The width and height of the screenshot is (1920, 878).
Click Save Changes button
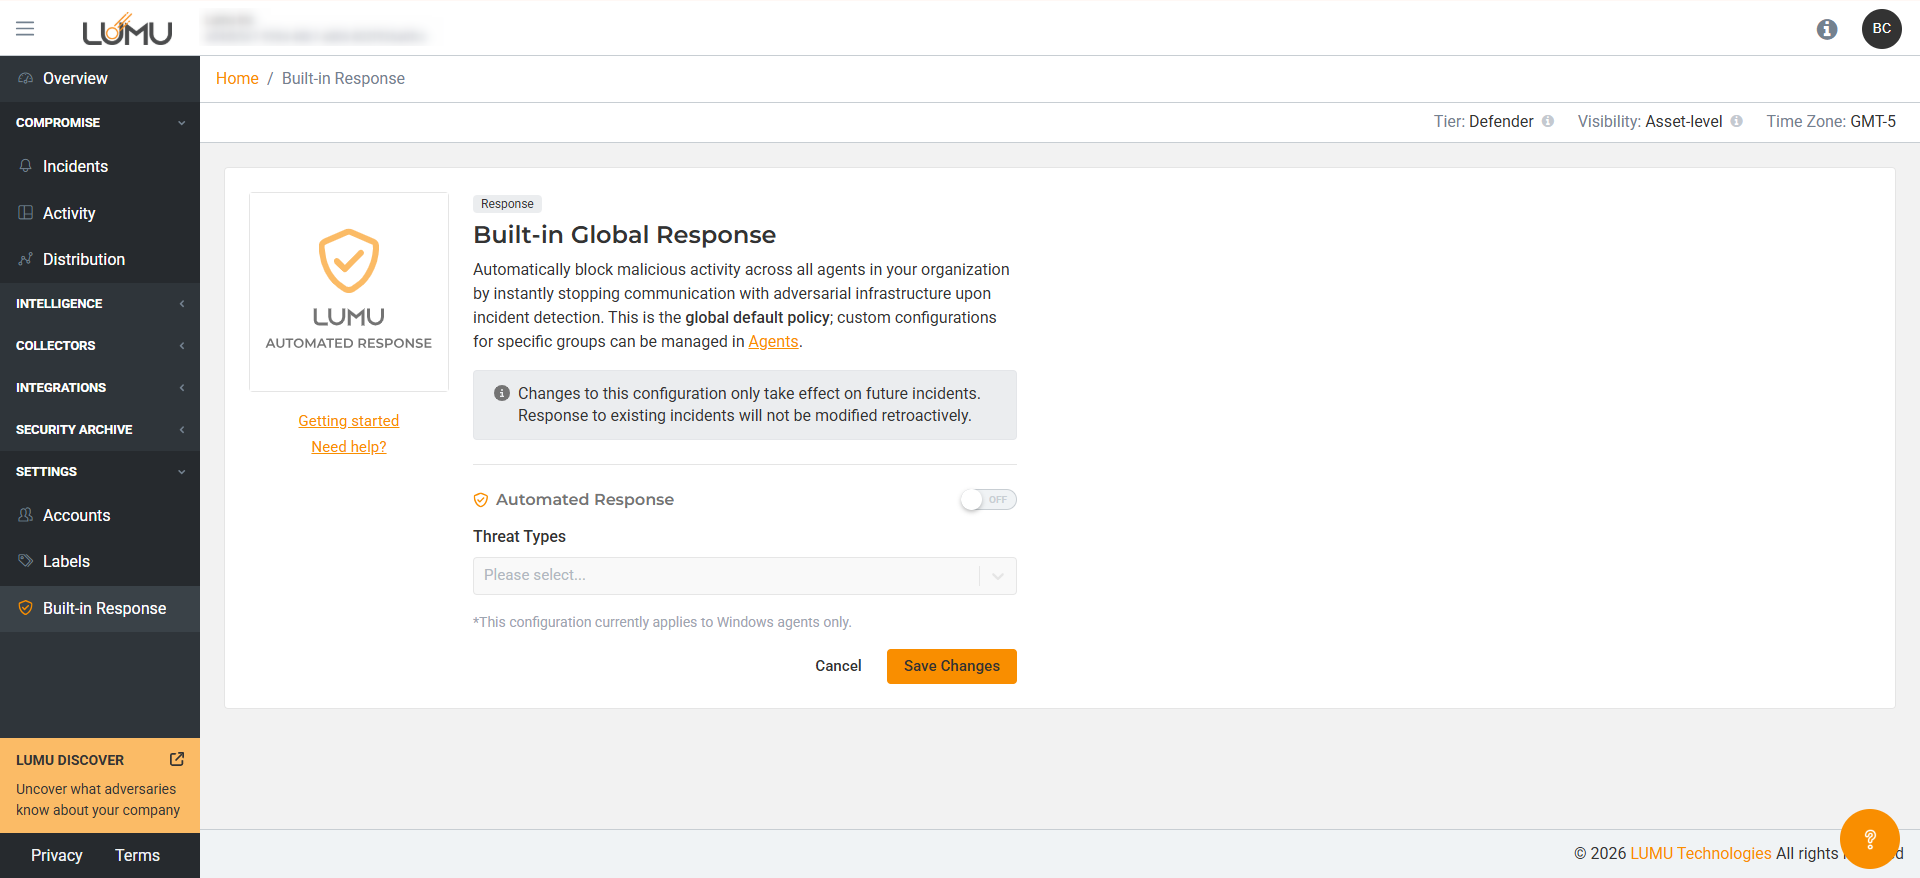coord(951,667)
